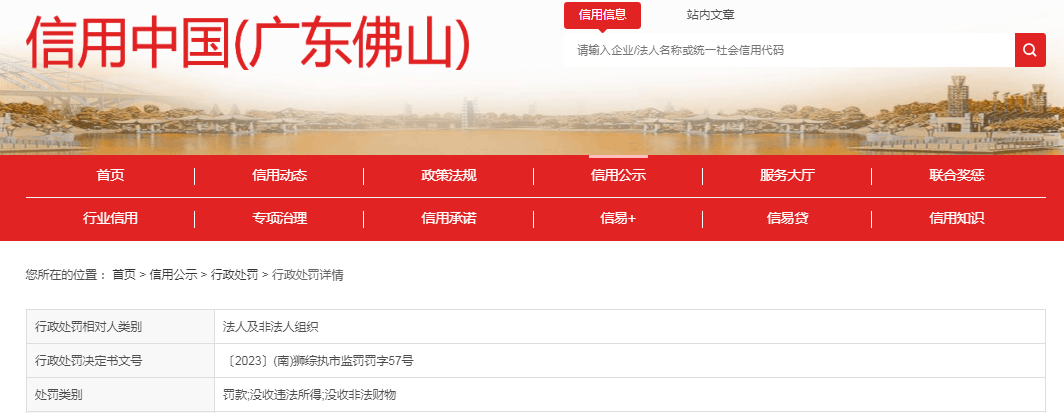Viewport: 1064px width, 413px height.
Task: Open the 信用公示 navigation item
Action: [618, 176]
